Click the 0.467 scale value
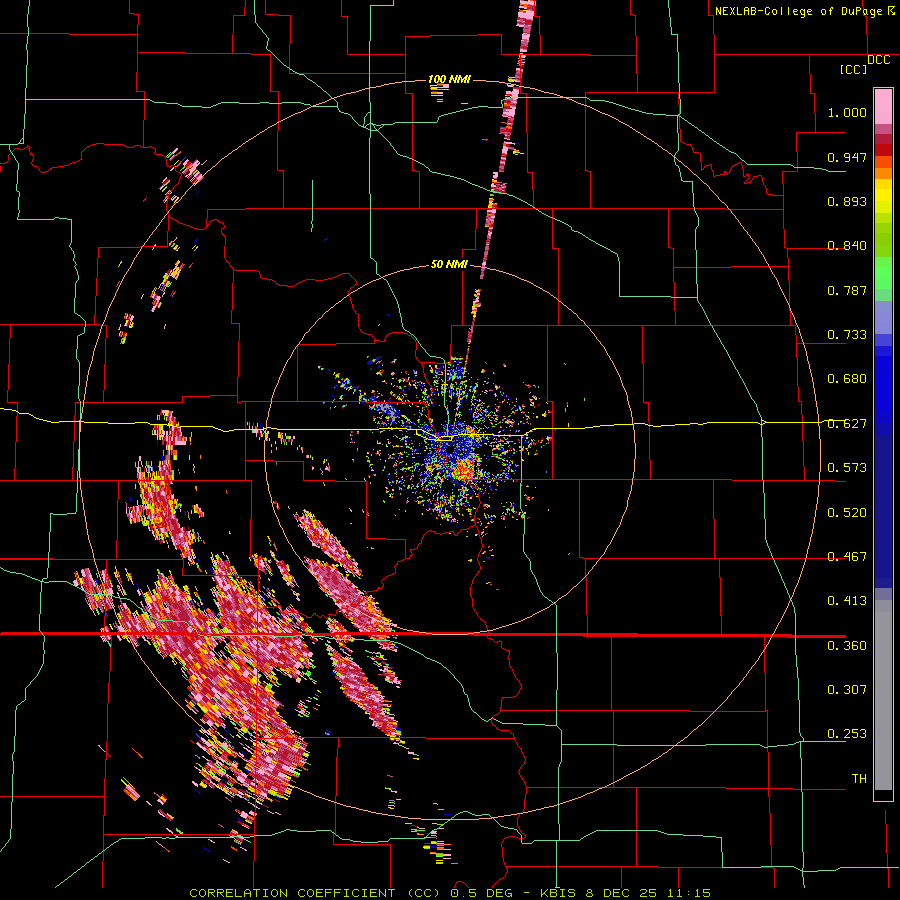Image resolution: width=900 pixels, height=900 pixels. [847, 557]
